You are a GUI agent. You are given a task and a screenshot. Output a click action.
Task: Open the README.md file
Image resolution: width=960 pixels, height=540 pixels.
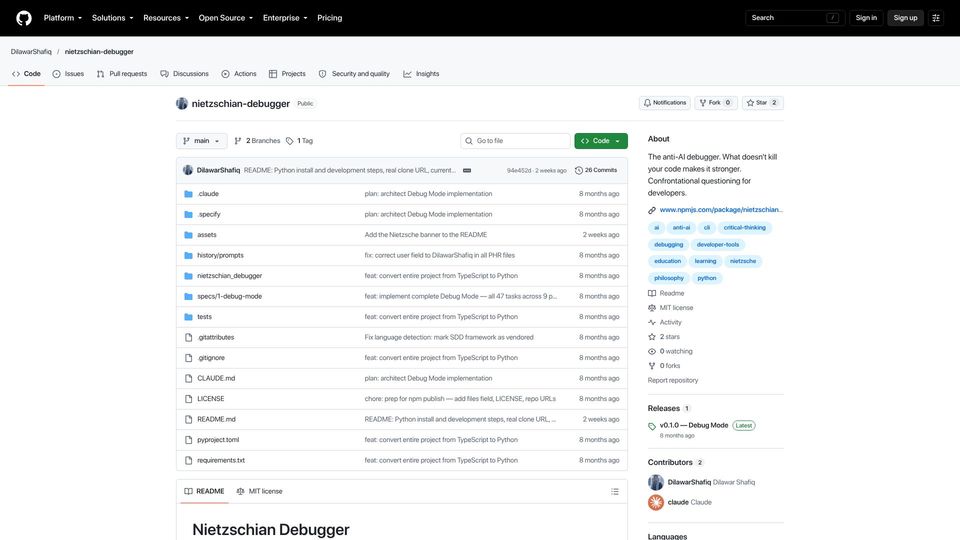pos(216,419)
